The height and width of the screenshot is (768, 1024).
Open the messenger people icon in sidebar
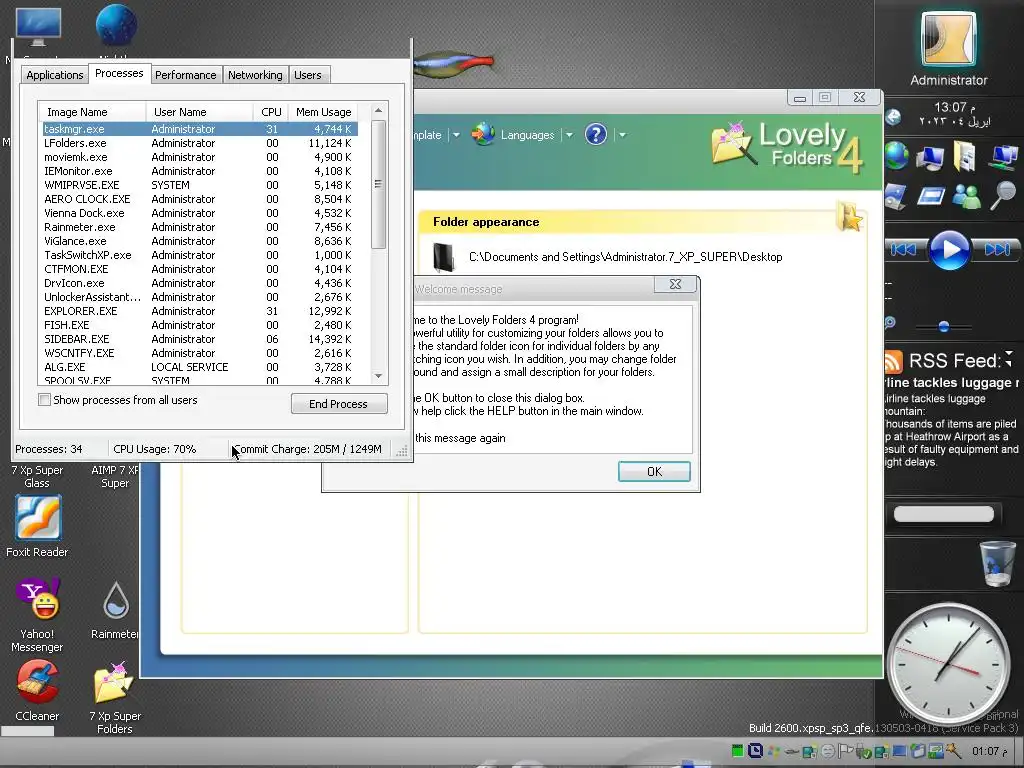click(966, 196)
